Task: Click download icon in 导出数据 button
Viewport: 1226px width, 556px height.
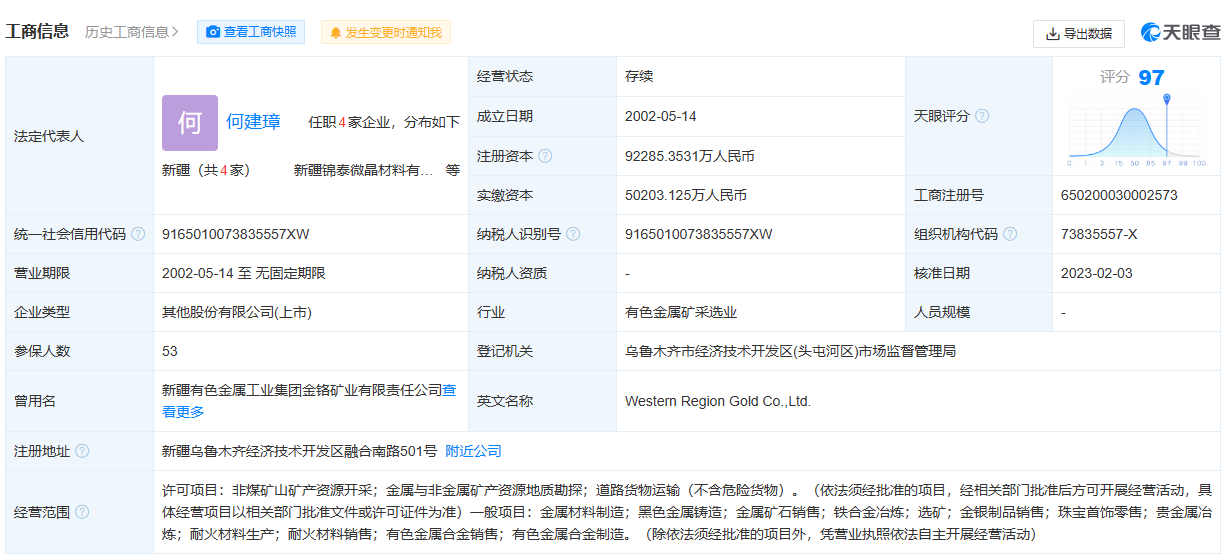Action: pos(1052,33)
